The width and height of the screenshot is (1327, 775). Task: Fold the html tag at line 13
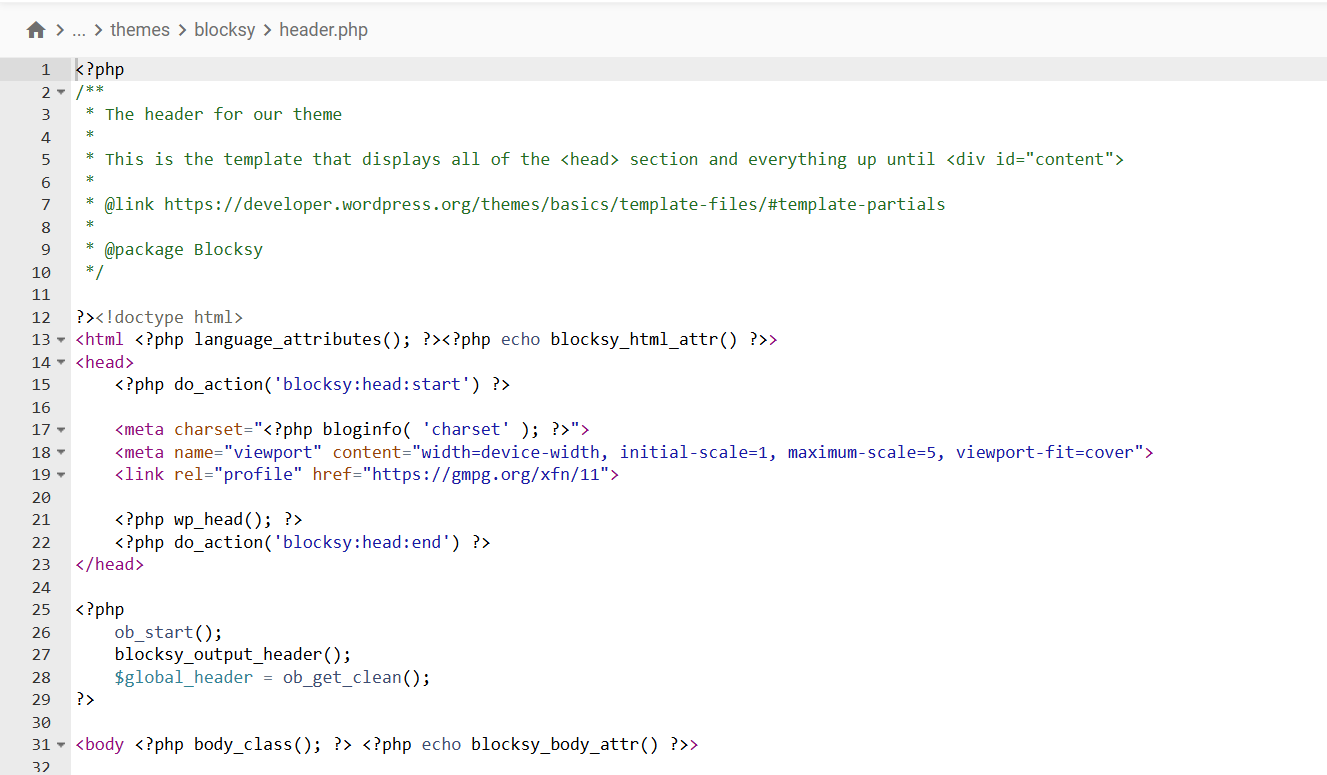61,340
